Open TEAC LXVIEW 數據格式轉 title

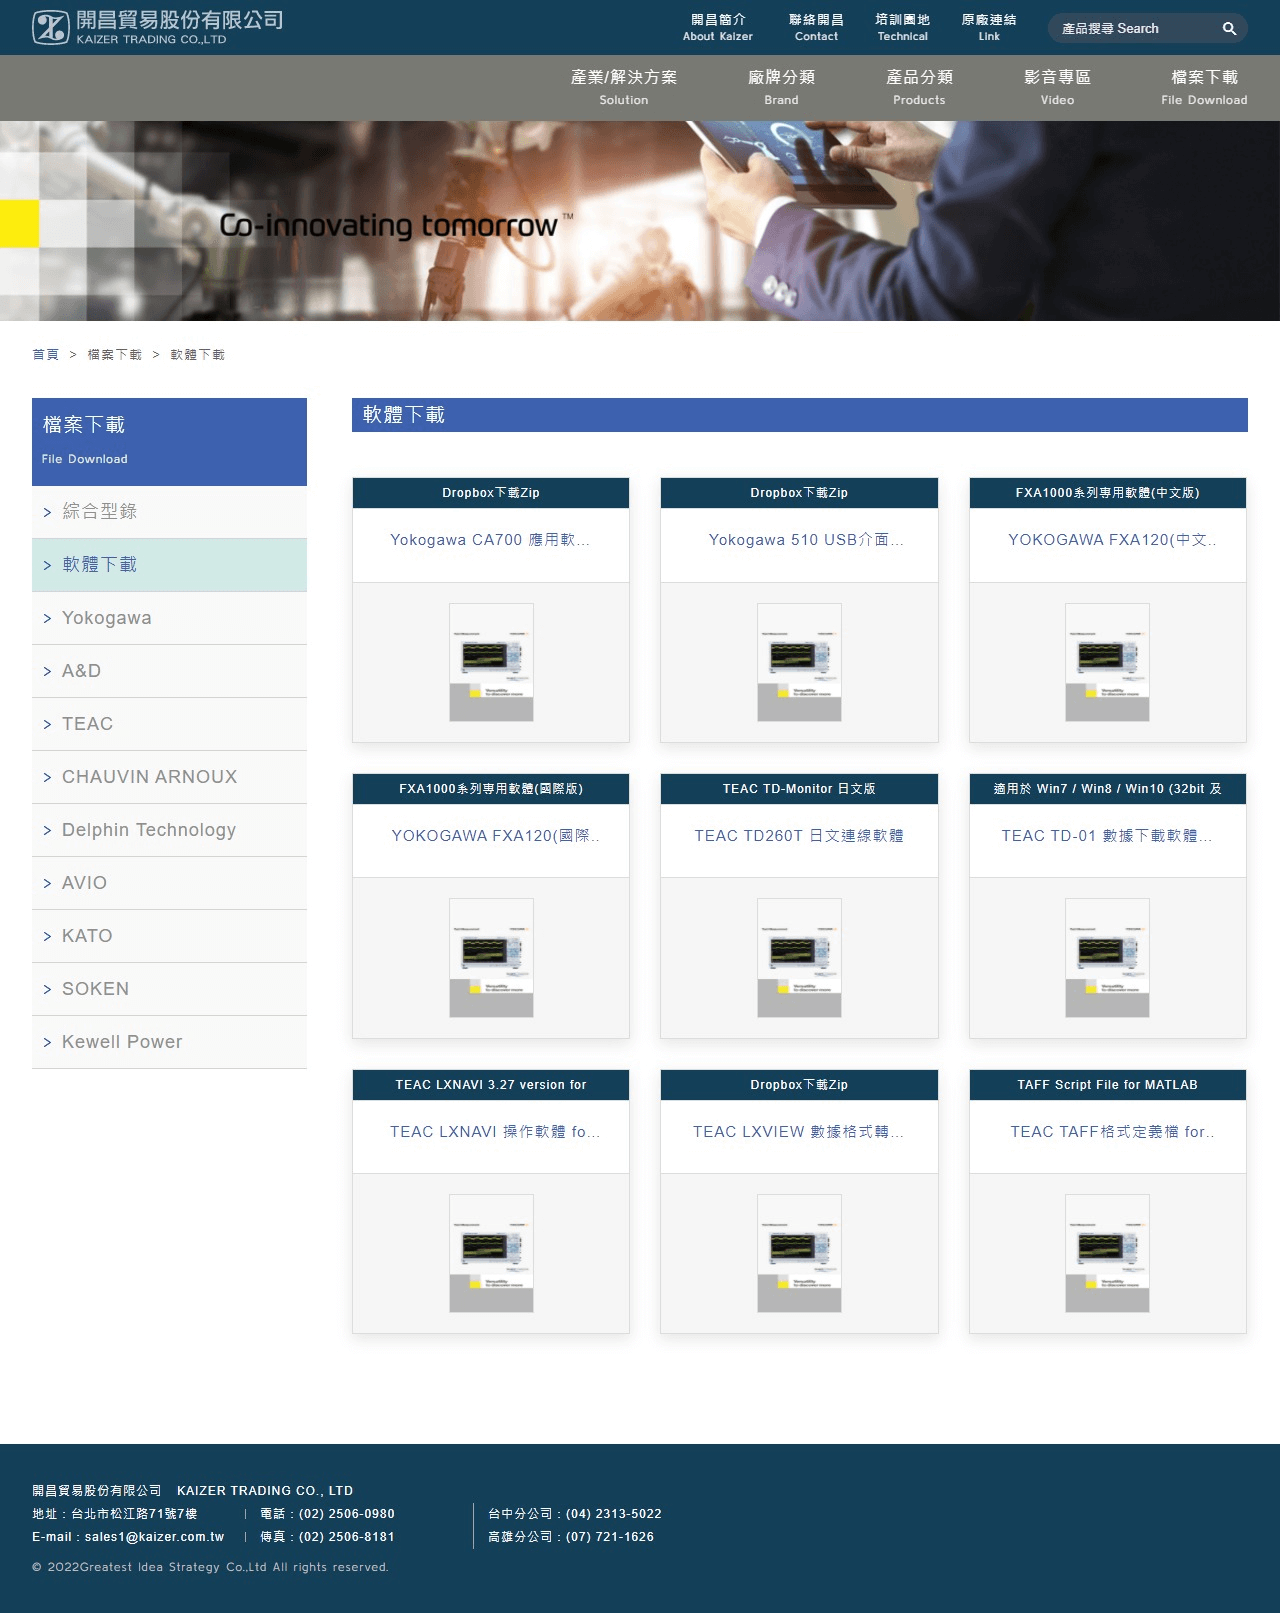click(x=798, y=1132)
